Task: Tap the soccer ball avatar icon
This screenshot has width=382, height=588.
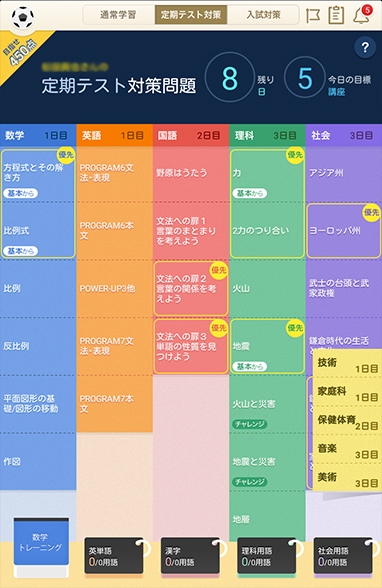Action: 22,17
